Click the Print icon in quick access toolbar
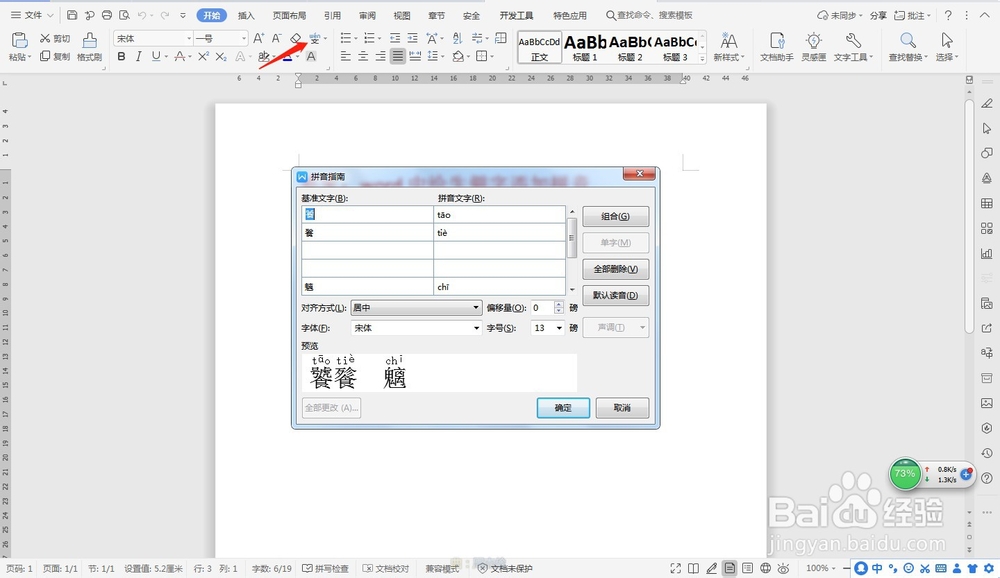The width and height of the screenshot is (1000, 578). click(x=107, y=15)
